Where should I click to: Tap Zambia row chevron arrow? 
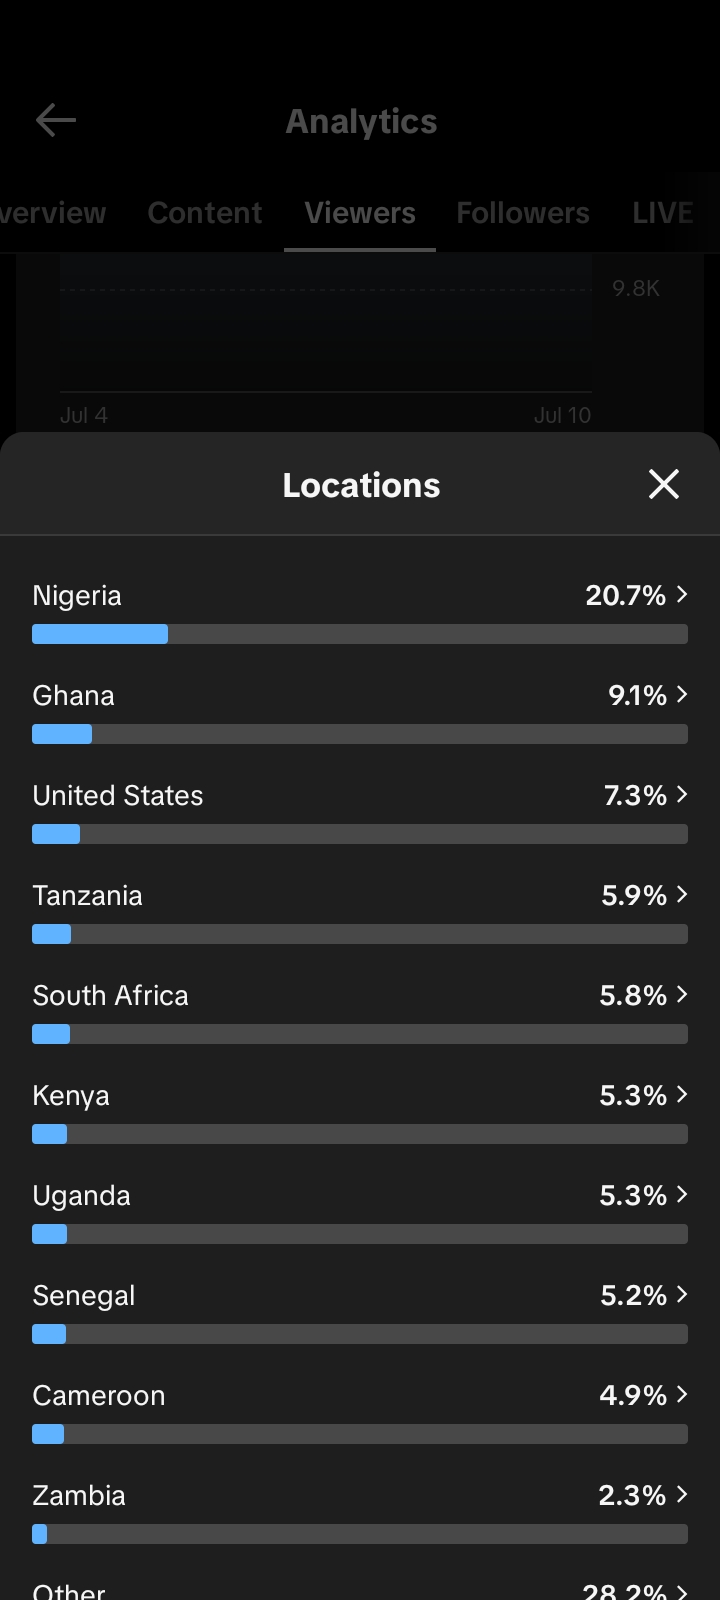coord(682,1494)
